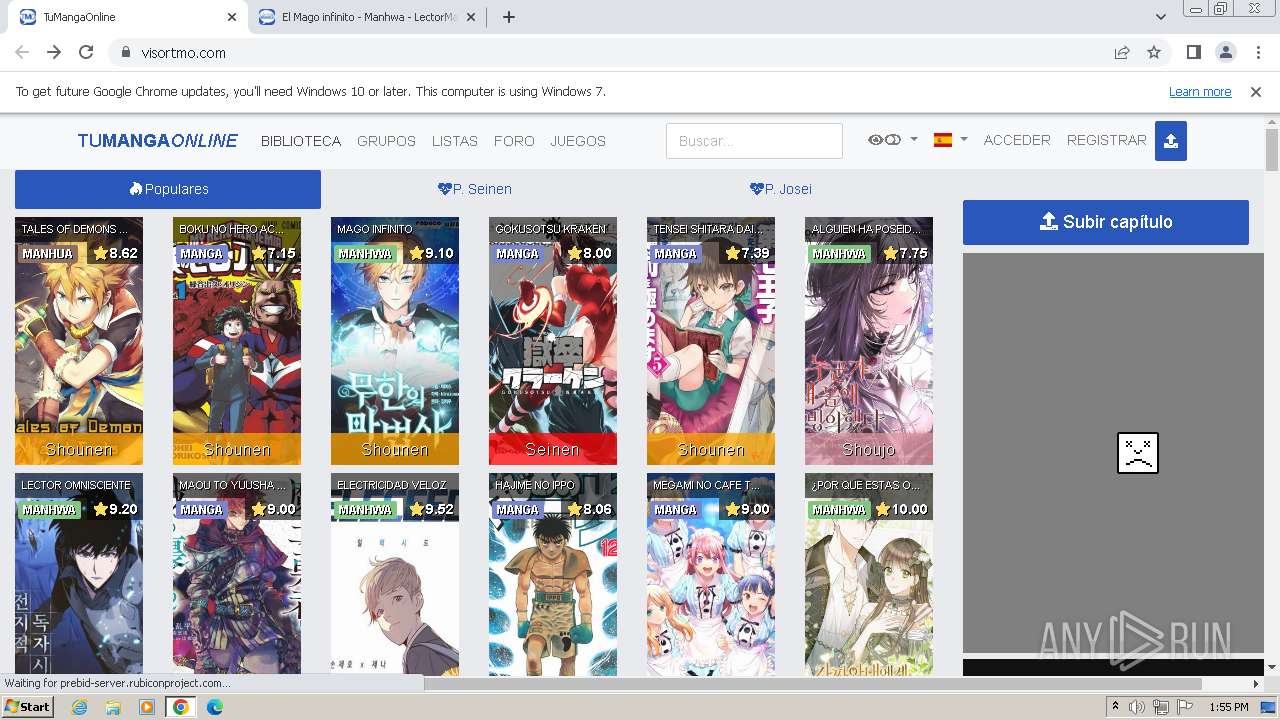Open the Tensei Shitara Dai cover
Viewport: 1280px width, 720px height.
(x=711, y=341)
